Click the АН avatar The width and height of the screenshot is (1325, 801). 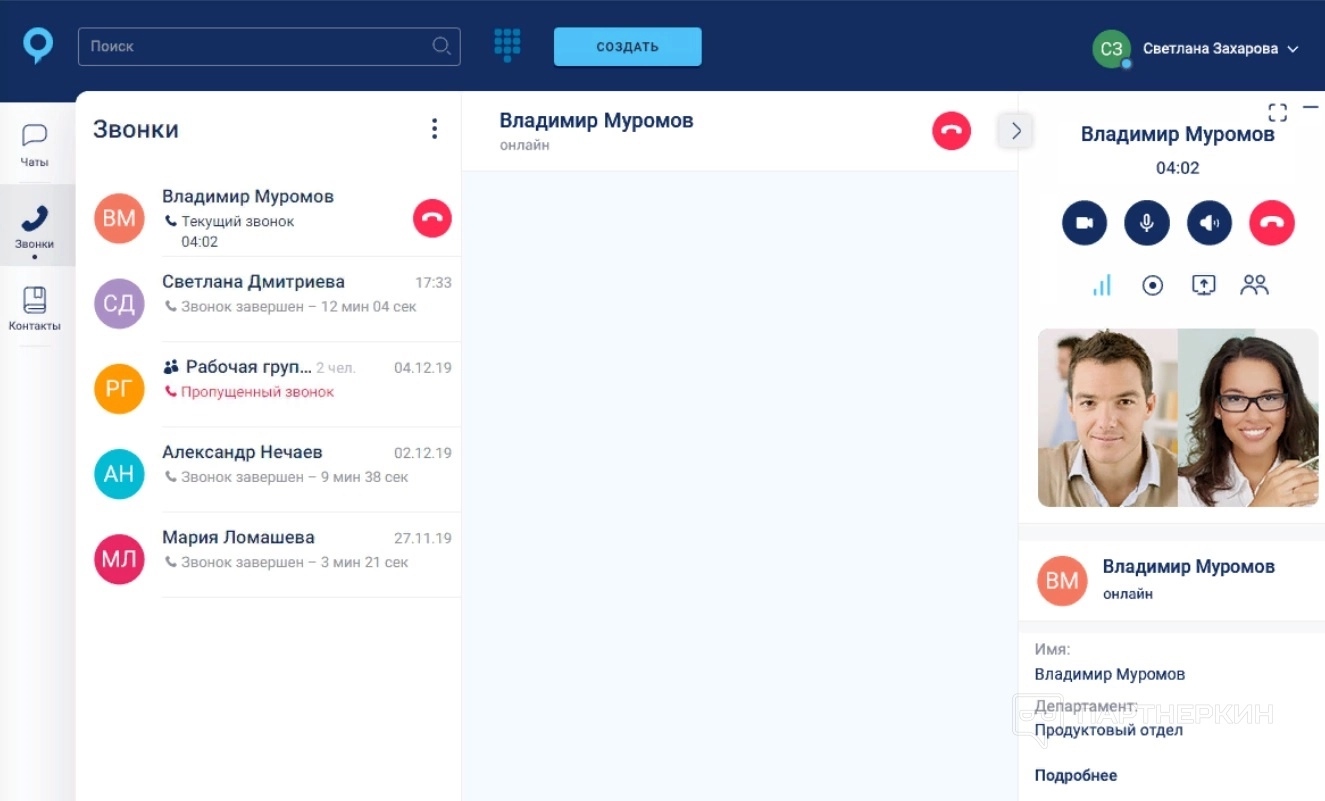point(119,474)
